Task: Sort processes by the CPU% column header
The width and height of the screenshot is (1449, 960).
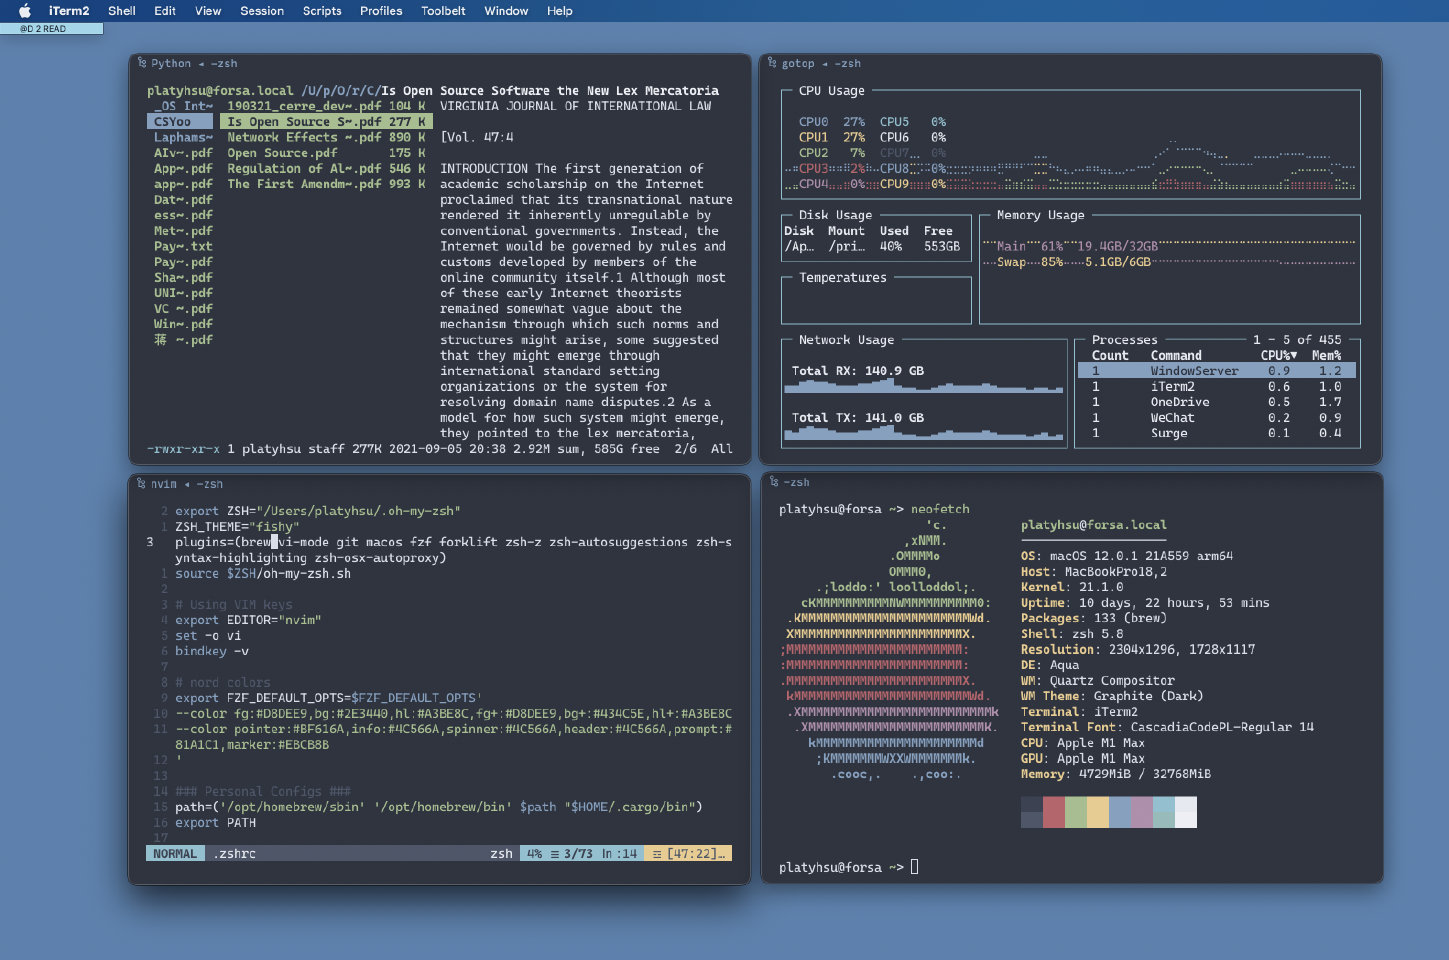Action: [x=1278, y=355]
